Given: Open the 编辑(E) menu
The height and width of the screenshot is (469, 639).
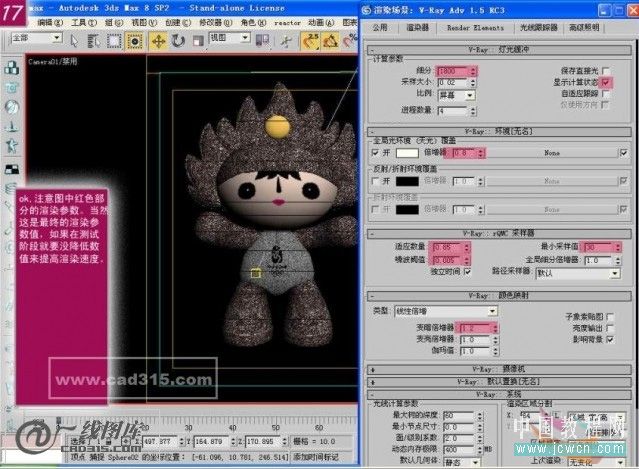Looking at the screenshot, I should 50,22.
